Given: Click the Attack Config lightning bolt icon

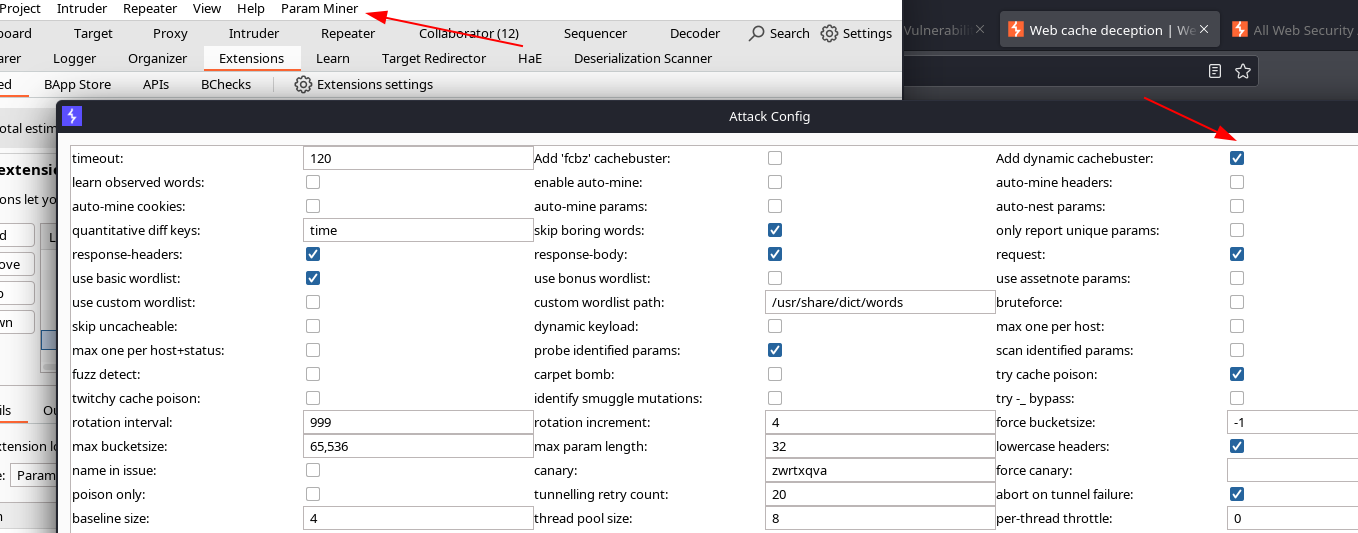Looking at the screenshot, I should [x=71, y=116].
